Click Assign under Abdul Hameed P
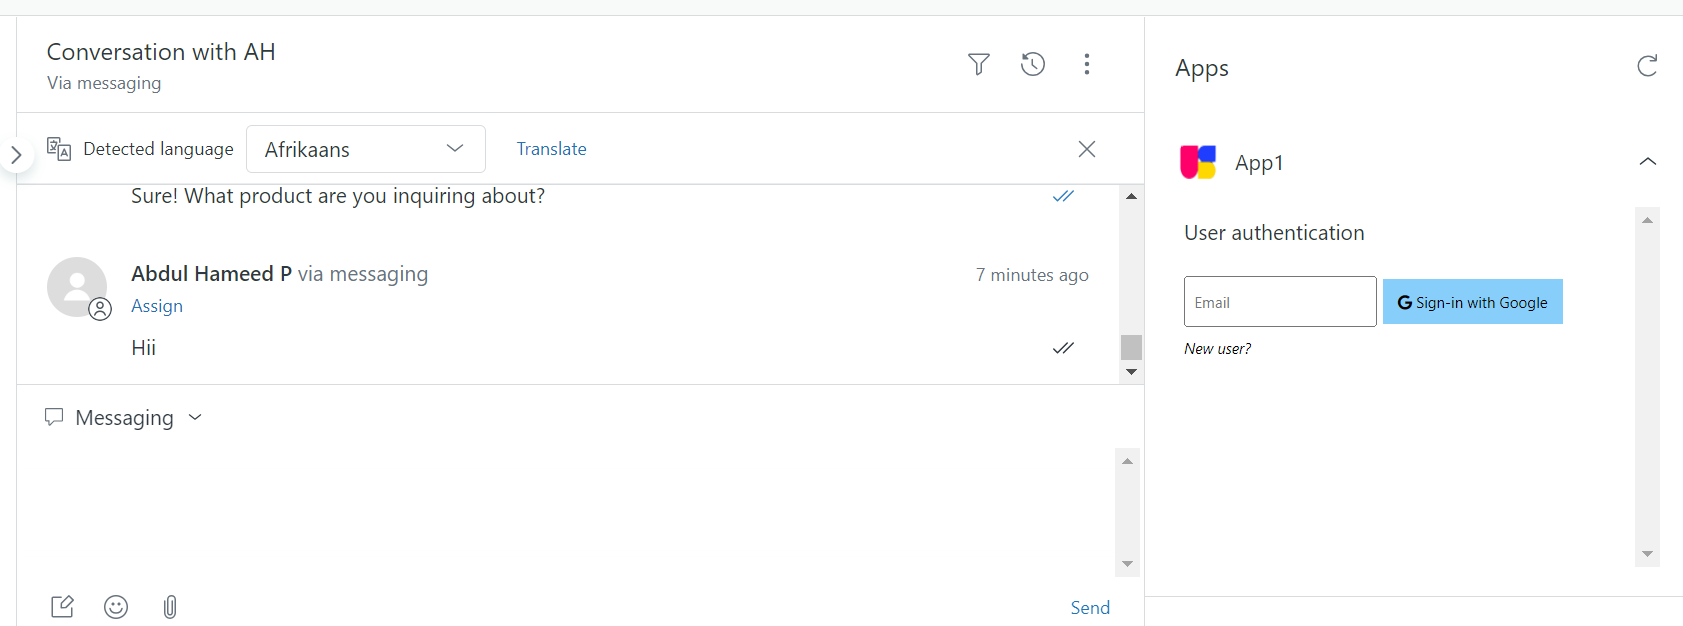The height and width of the screenshot is (626, 1683). pos(157,306)
